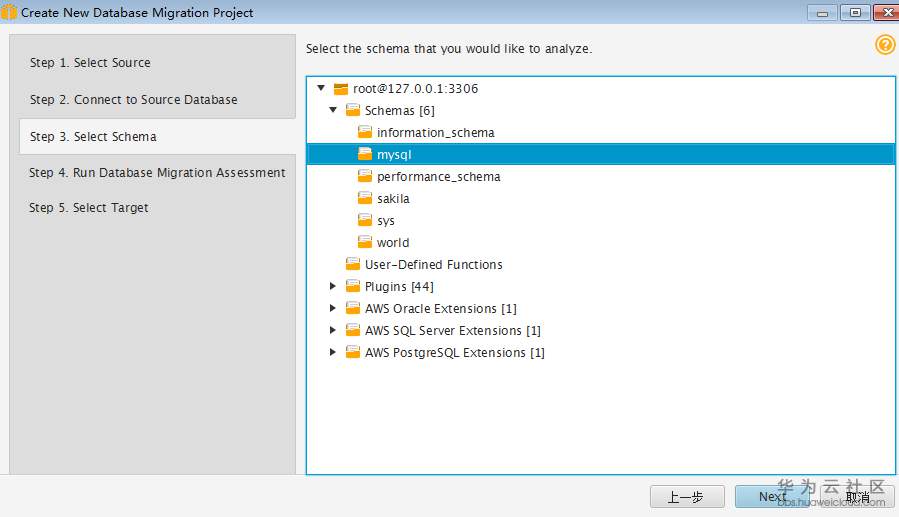Click the AWS Oracle Extensions folder icon
The height and width of the screenshot is (517, 899).
pos(353,308)
